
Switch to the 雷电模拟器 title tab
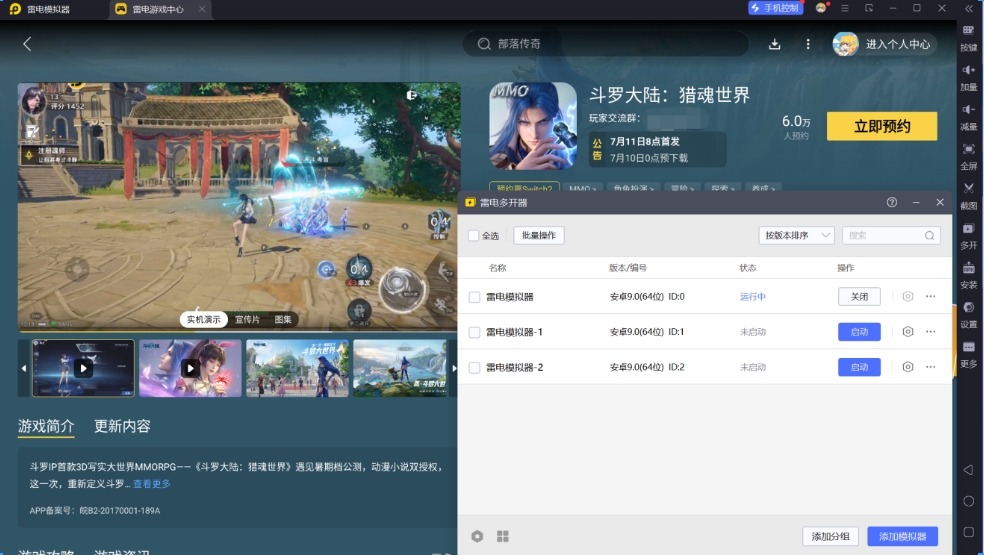point(41,9)
